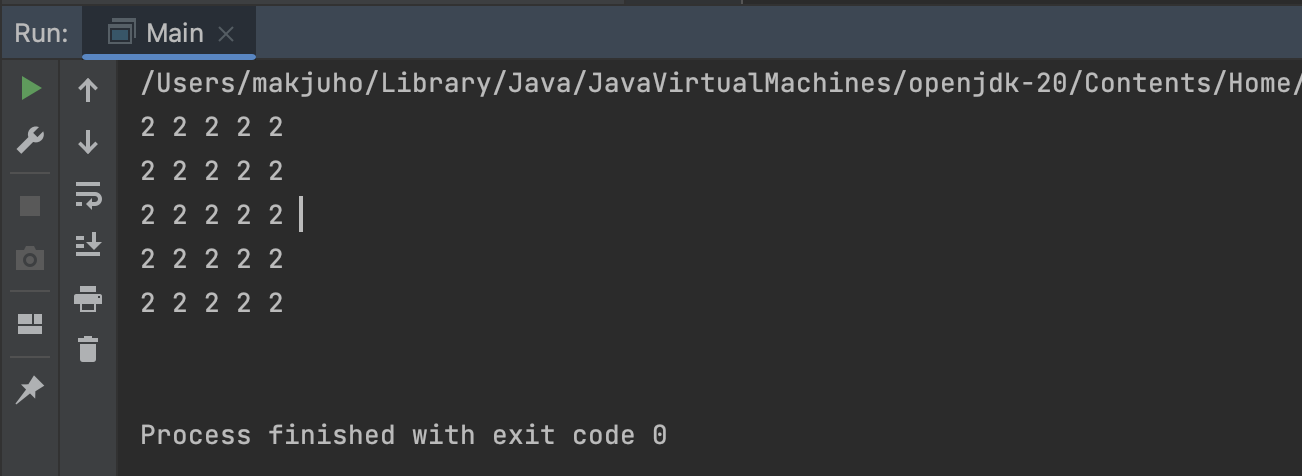Open run configuration with the wrench icon

coord(30,141)
